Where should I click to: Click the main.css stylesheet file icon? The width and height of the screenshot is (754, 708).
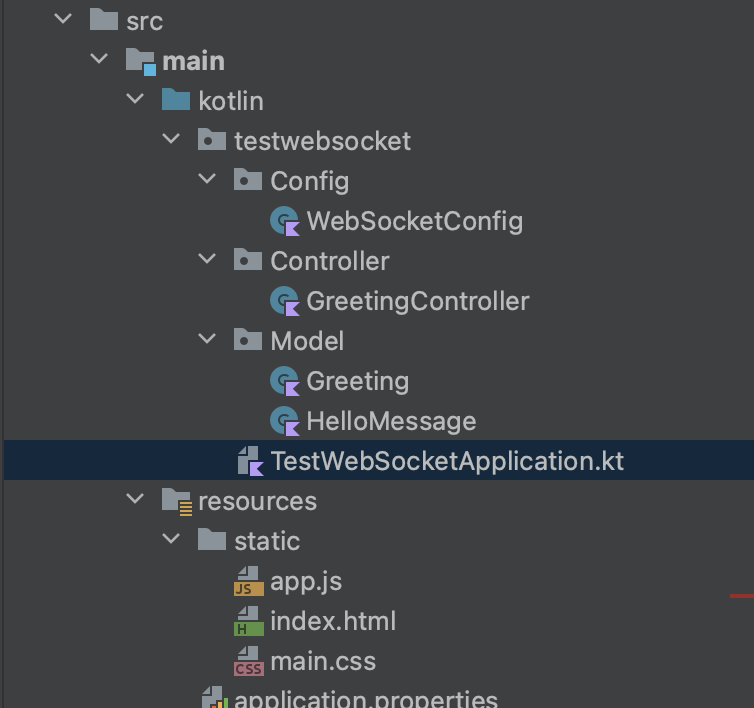point(247,661)
